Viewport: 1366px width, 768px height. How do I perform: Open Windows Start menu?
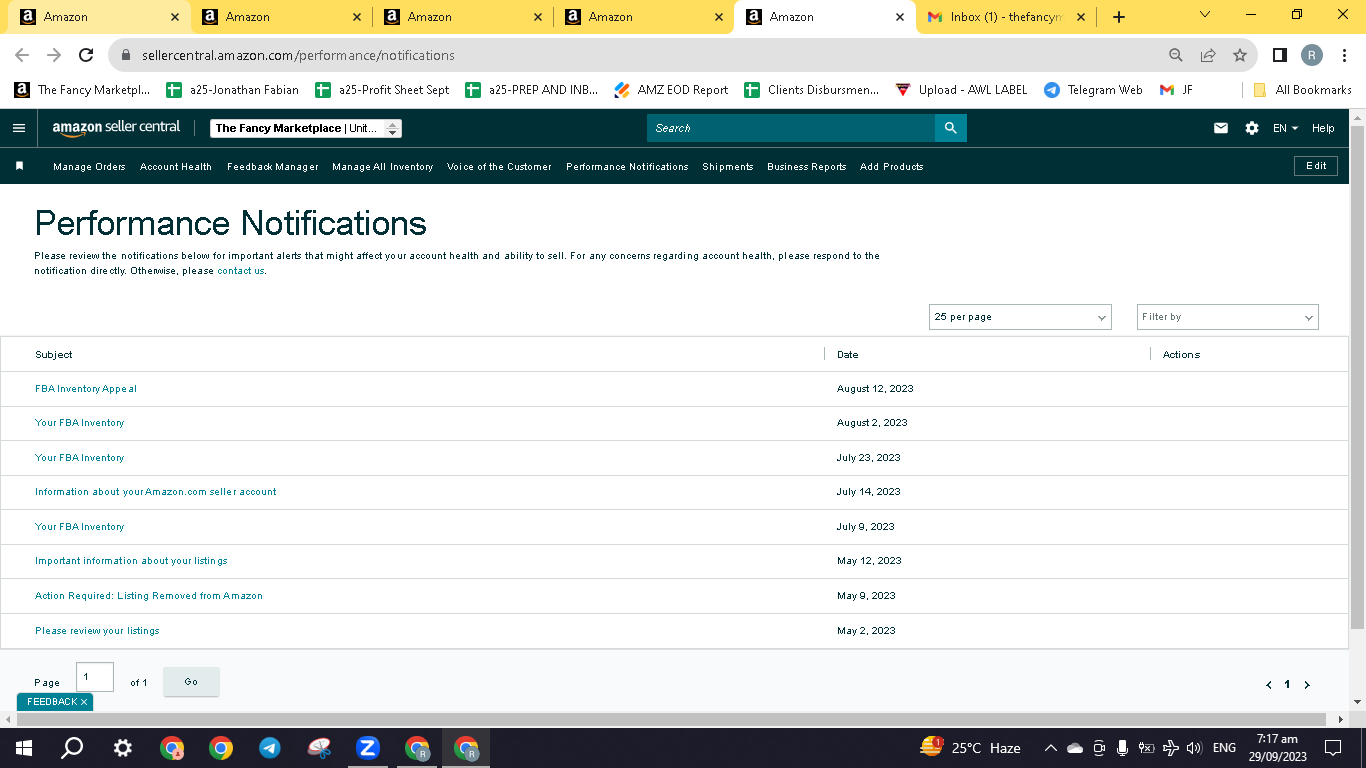coord(24,748)
